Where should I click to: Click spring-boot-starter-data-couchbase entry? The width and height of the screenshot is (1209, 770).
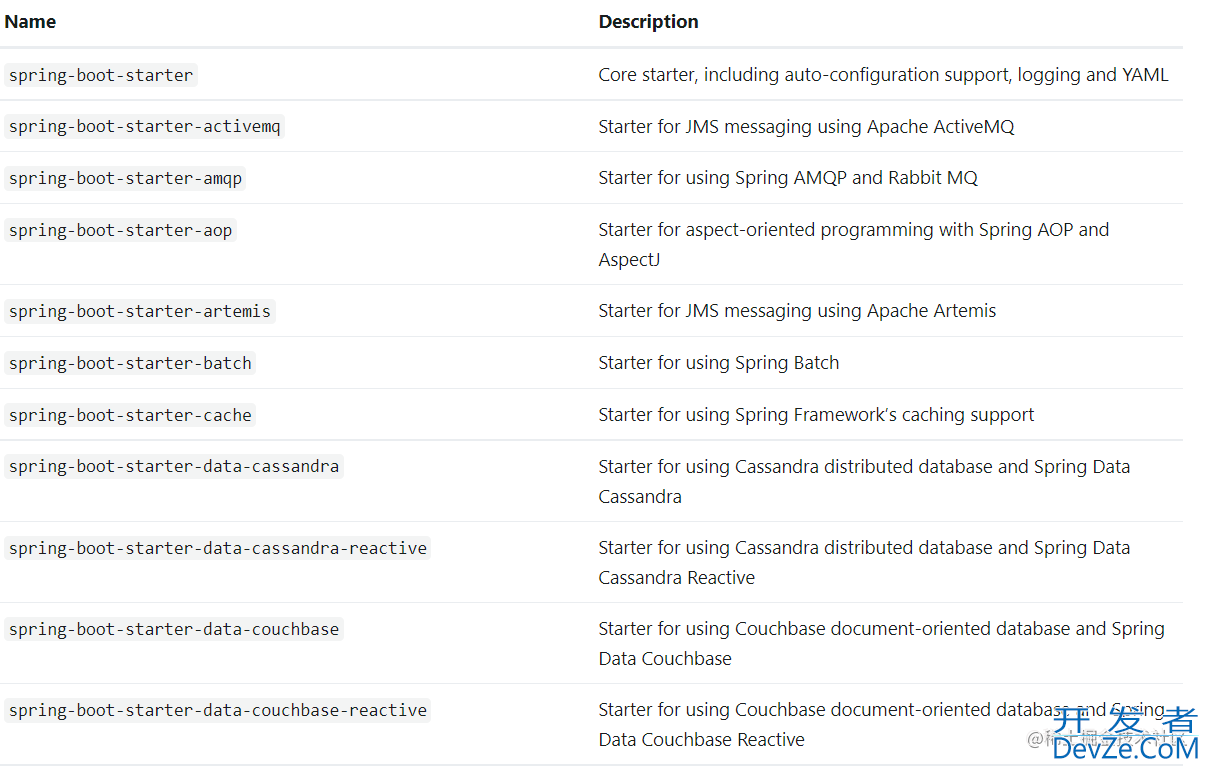(x=174, y=629)
